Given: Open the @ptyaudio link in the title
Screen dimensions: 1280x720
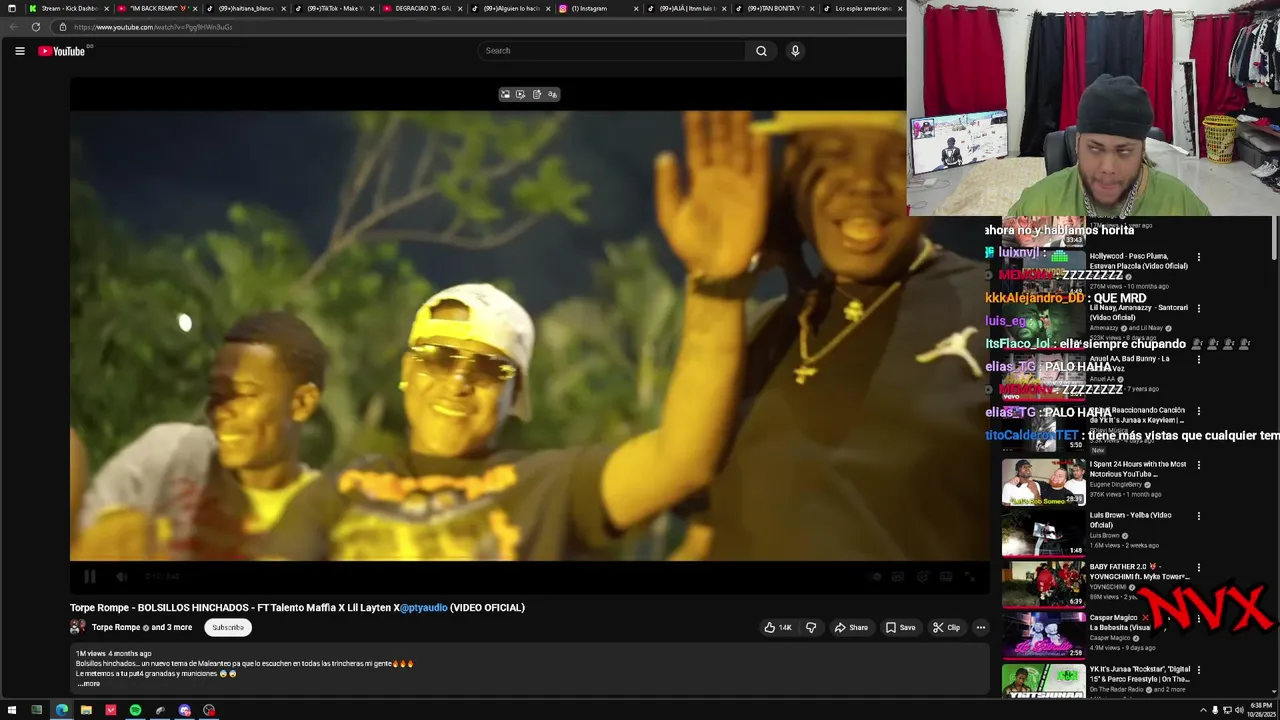Looking at the screenshot, I should pyautogui.click(x=424, y=608).
